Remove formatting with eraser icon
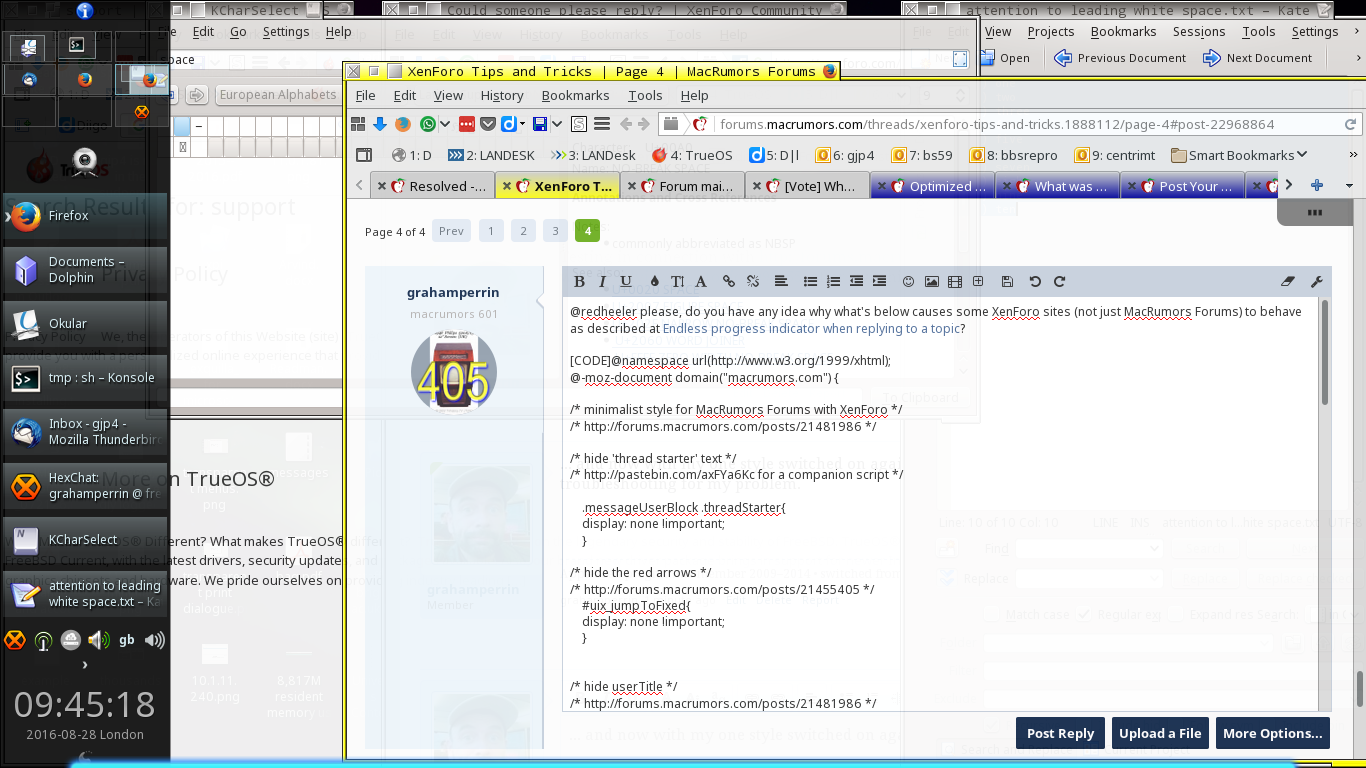The height and width of the screenshot is (768, 1366). 1288,282
